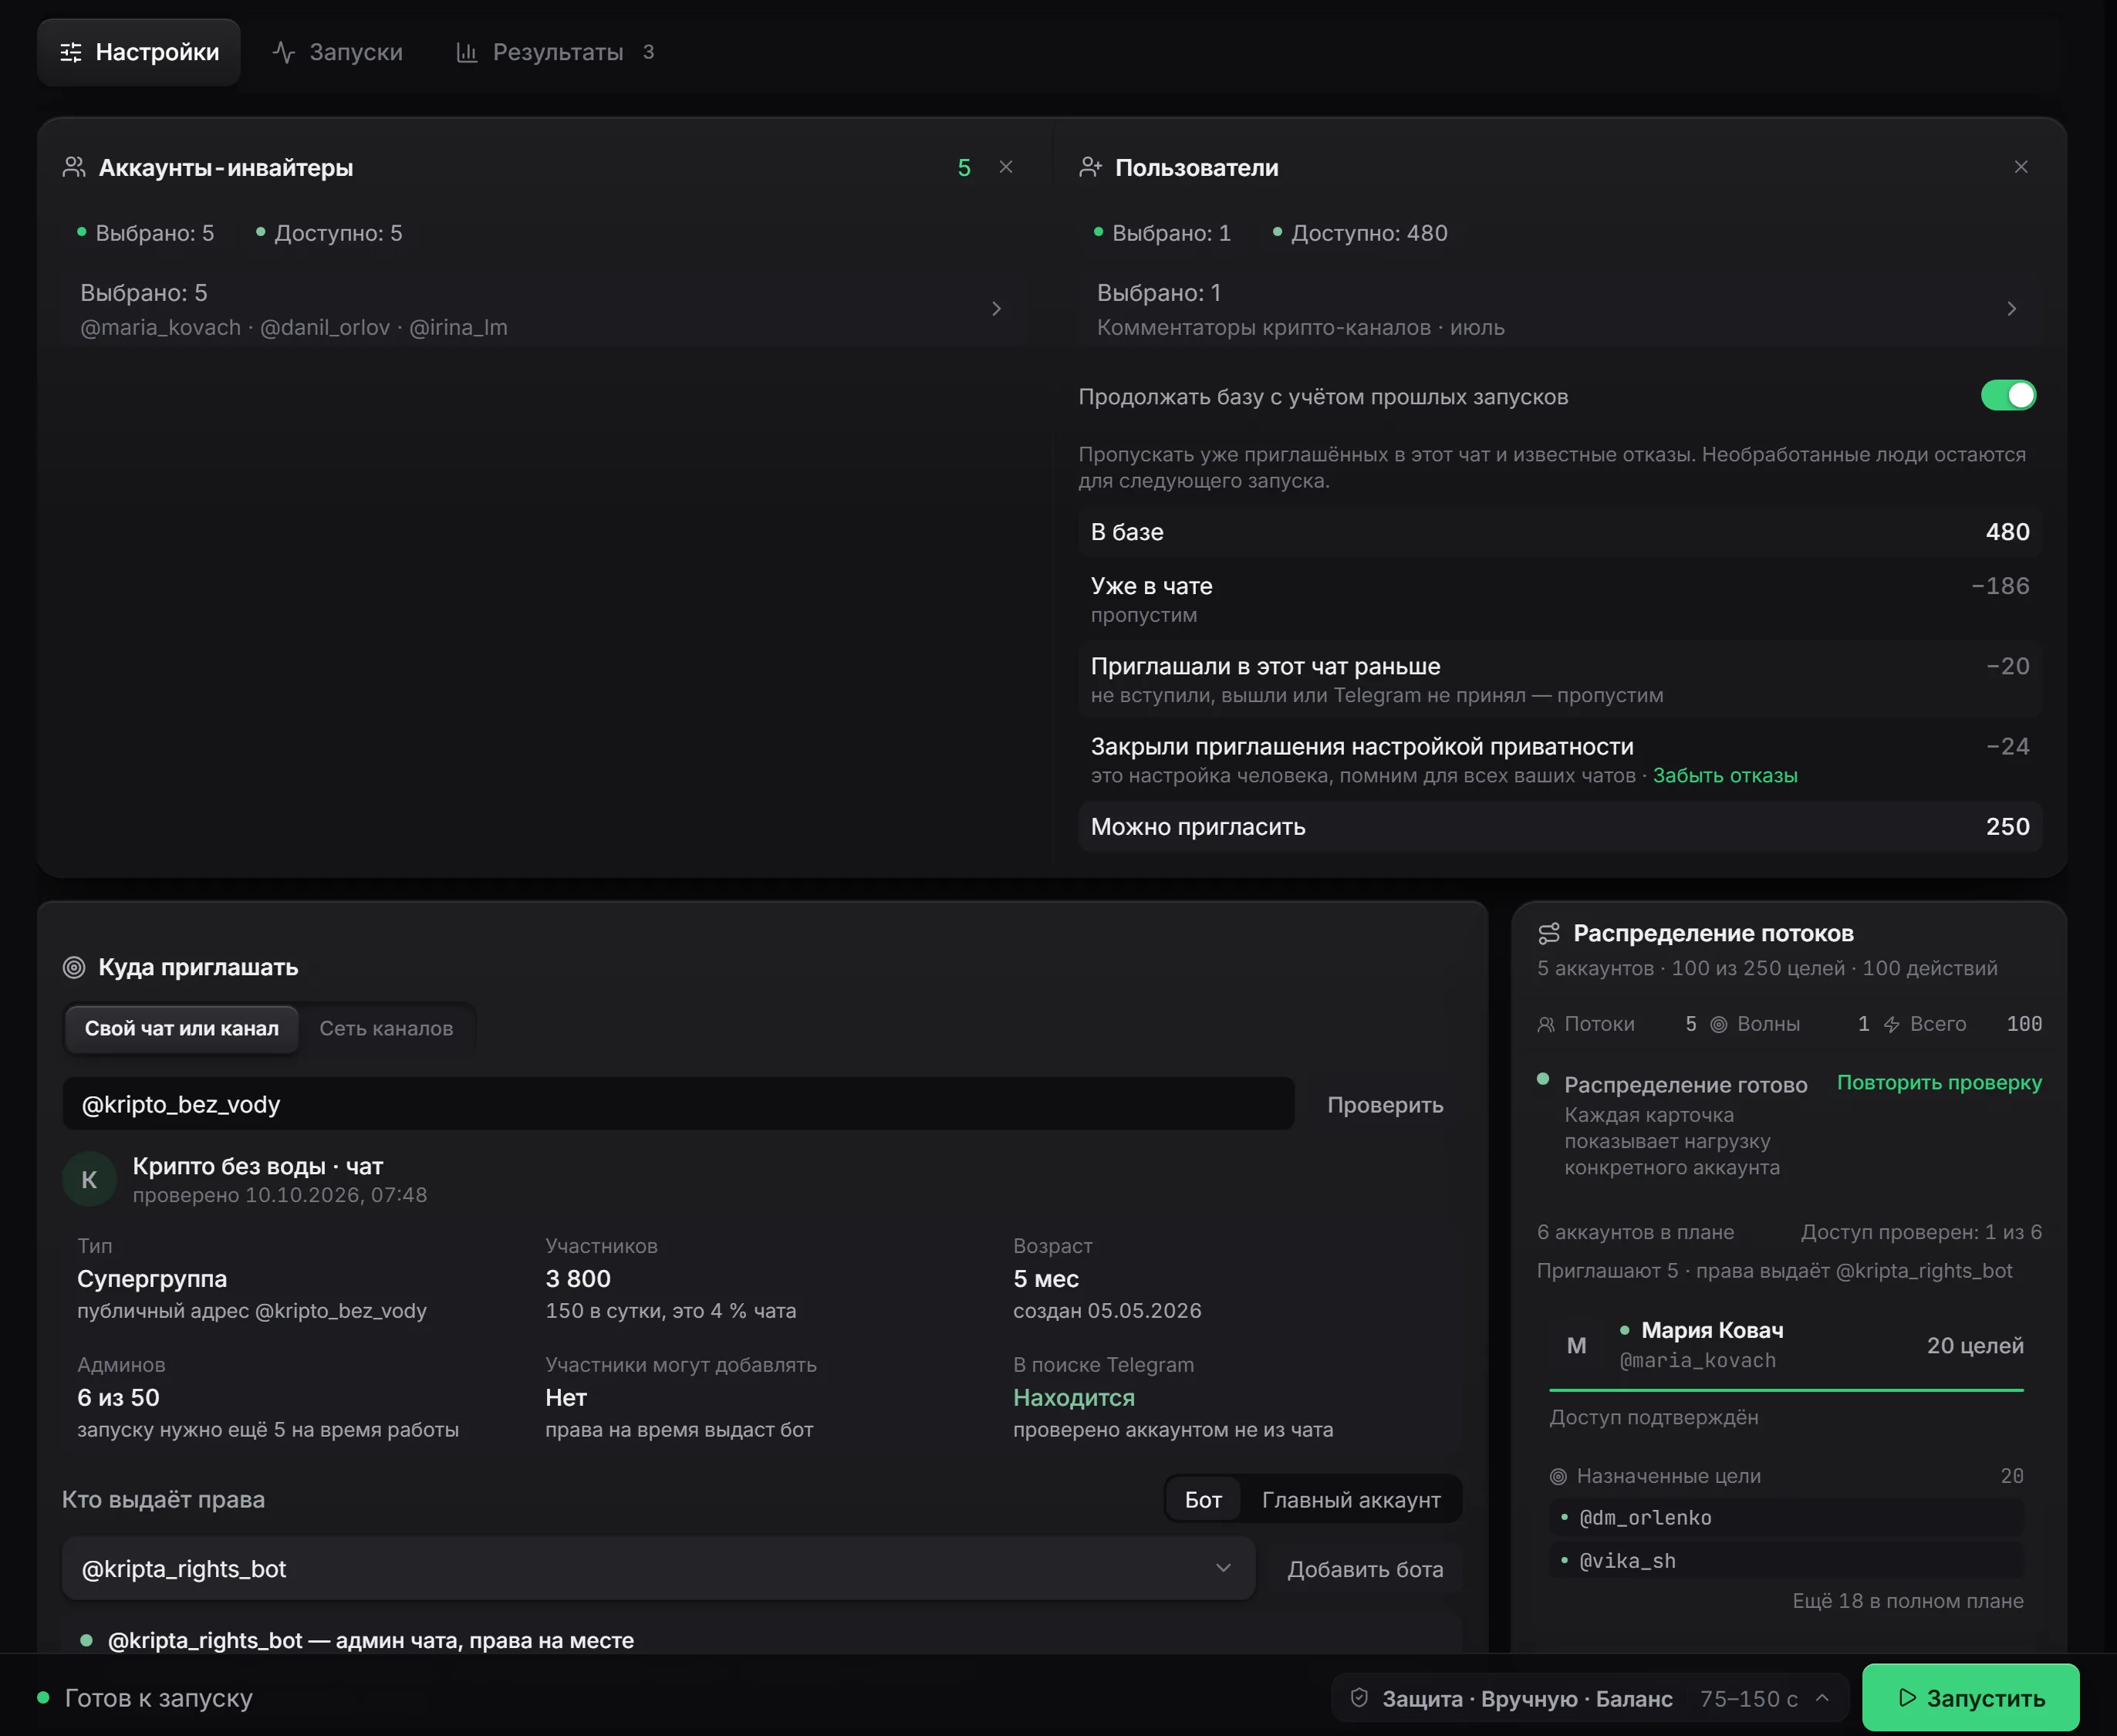The height and width of the screenshot is (1736, 2117).
Task: Click the Забыть отказы link
Action: click(x=1725, y=776)
